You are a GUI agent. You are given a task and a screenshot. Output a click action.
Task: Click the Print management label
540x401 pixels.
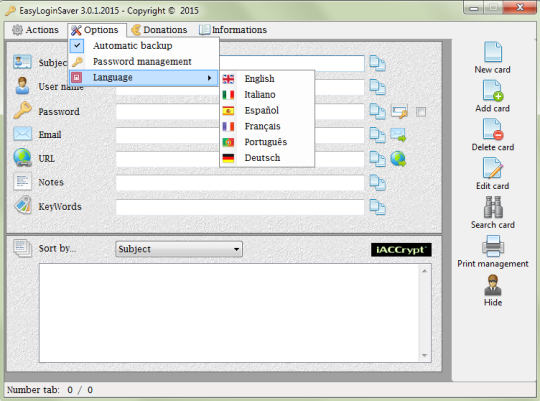(x=493, y=264)
